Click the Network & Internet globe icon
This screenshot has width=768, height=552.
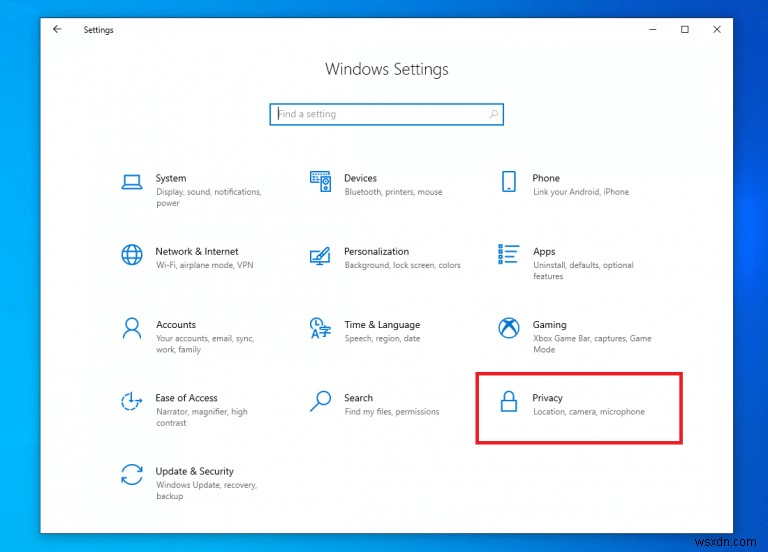pyautogui.click(x=132, y=255)
